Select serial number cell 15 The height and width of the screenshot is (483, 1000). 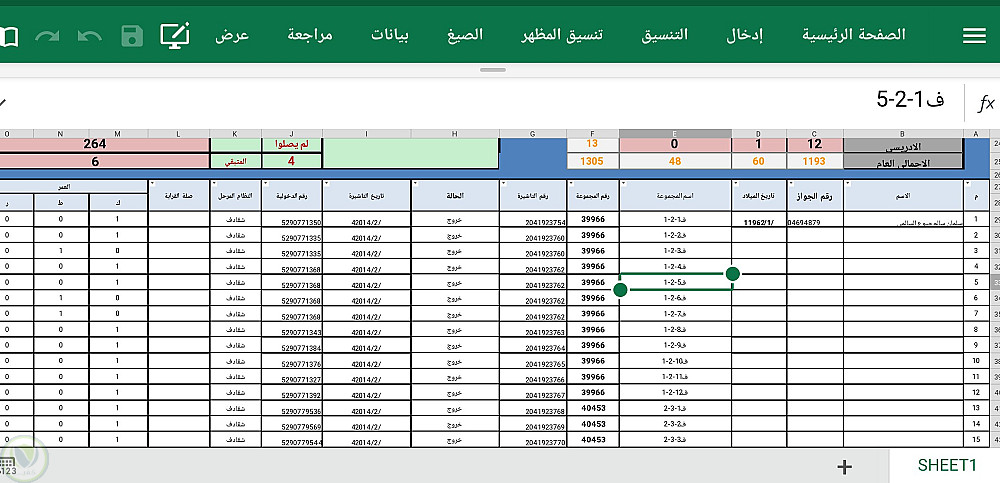point(976,440)
